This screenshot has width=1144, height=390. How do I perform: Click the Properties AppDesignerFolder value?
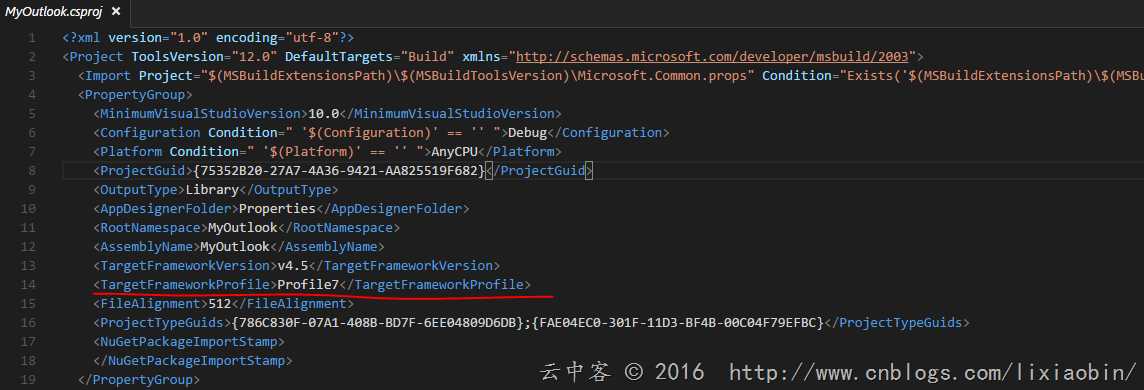pos(277,208)
